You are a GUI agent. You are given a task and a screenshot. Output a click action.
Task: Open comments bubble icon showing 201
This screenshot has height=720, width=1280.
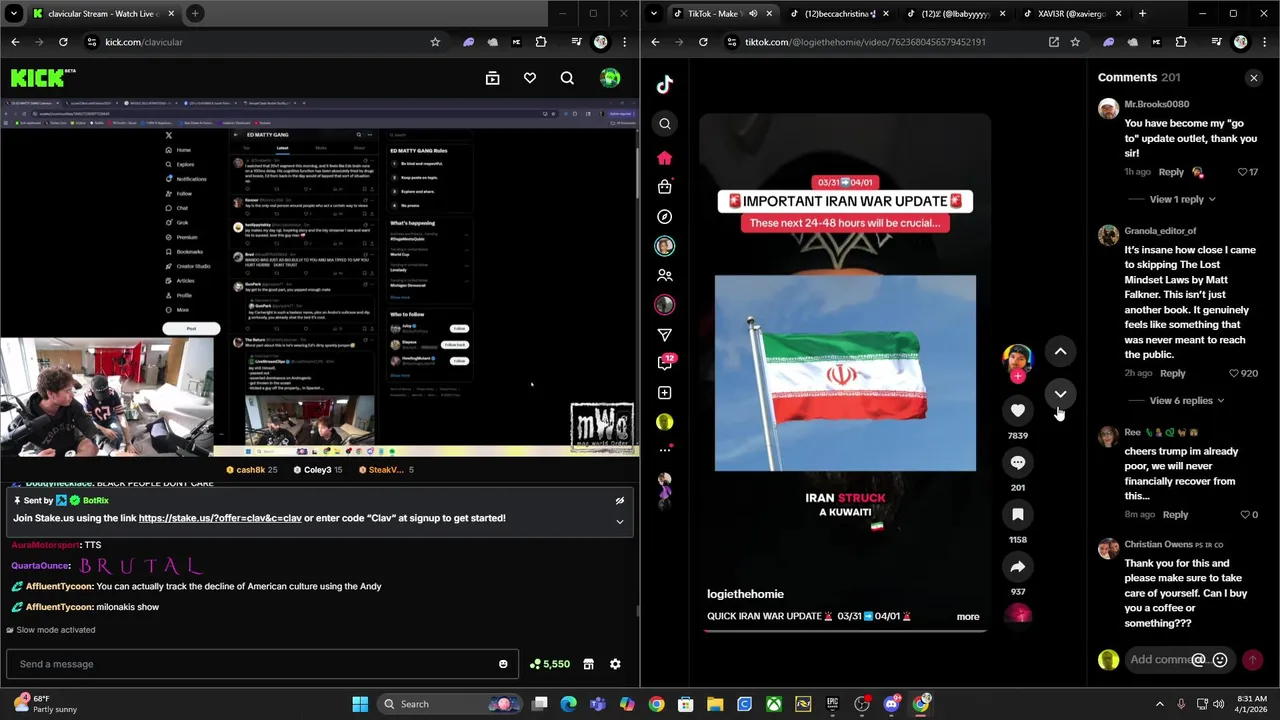click(x=1018, y=462)
